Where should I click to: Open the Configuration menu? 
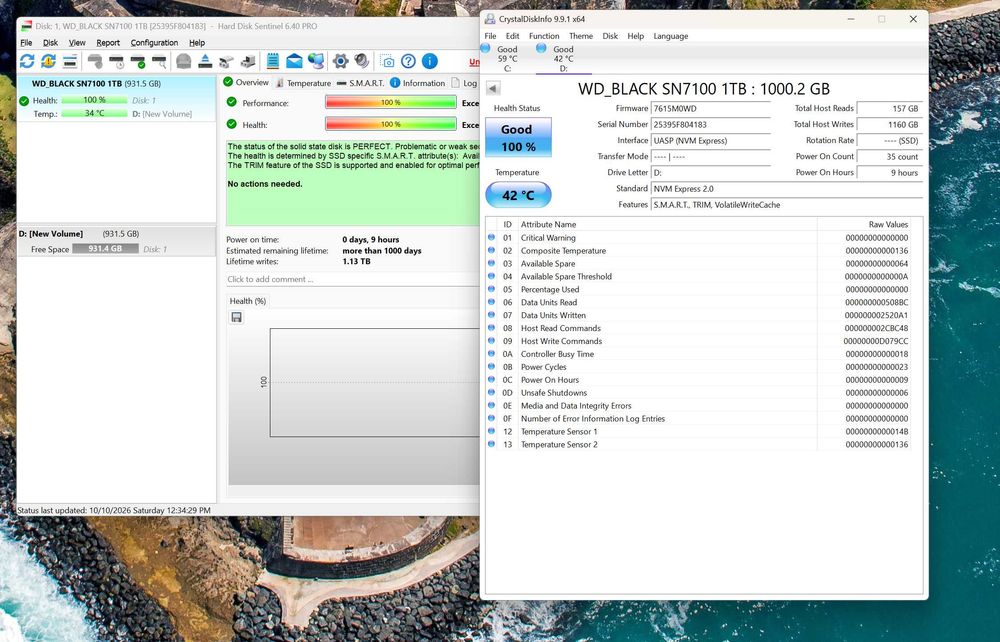154,43
